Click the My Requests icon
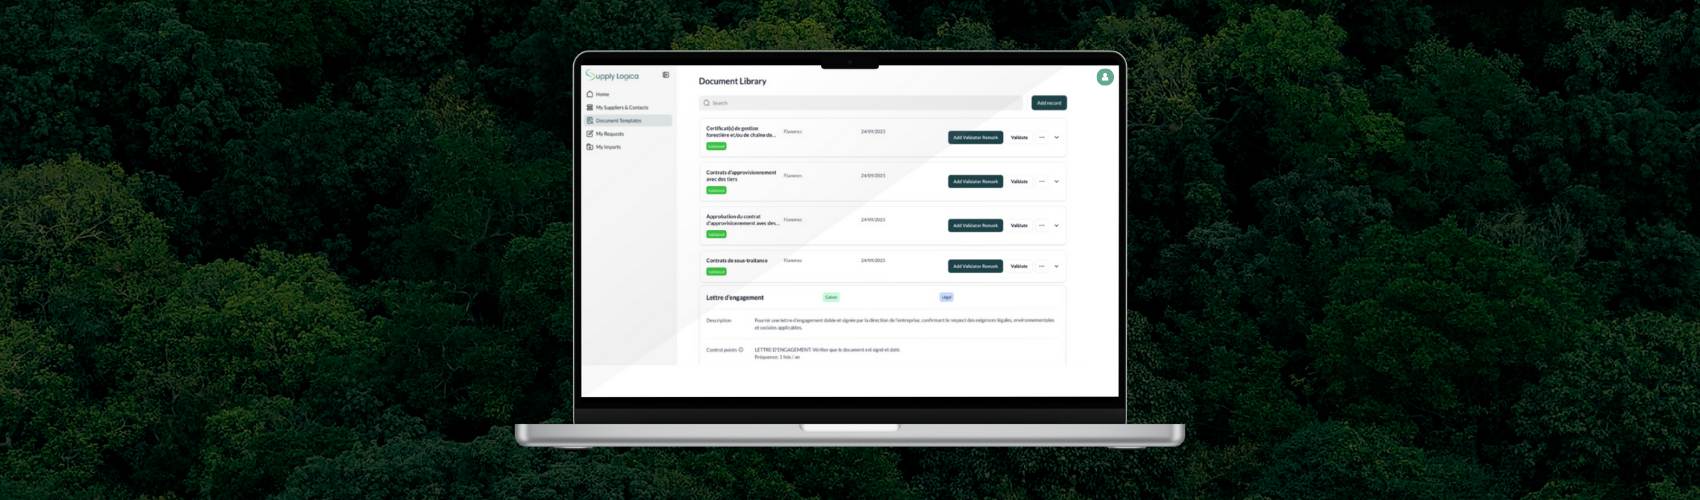Image resolution: width=1700 pixels, height=500 pixels. coord(590,133)
